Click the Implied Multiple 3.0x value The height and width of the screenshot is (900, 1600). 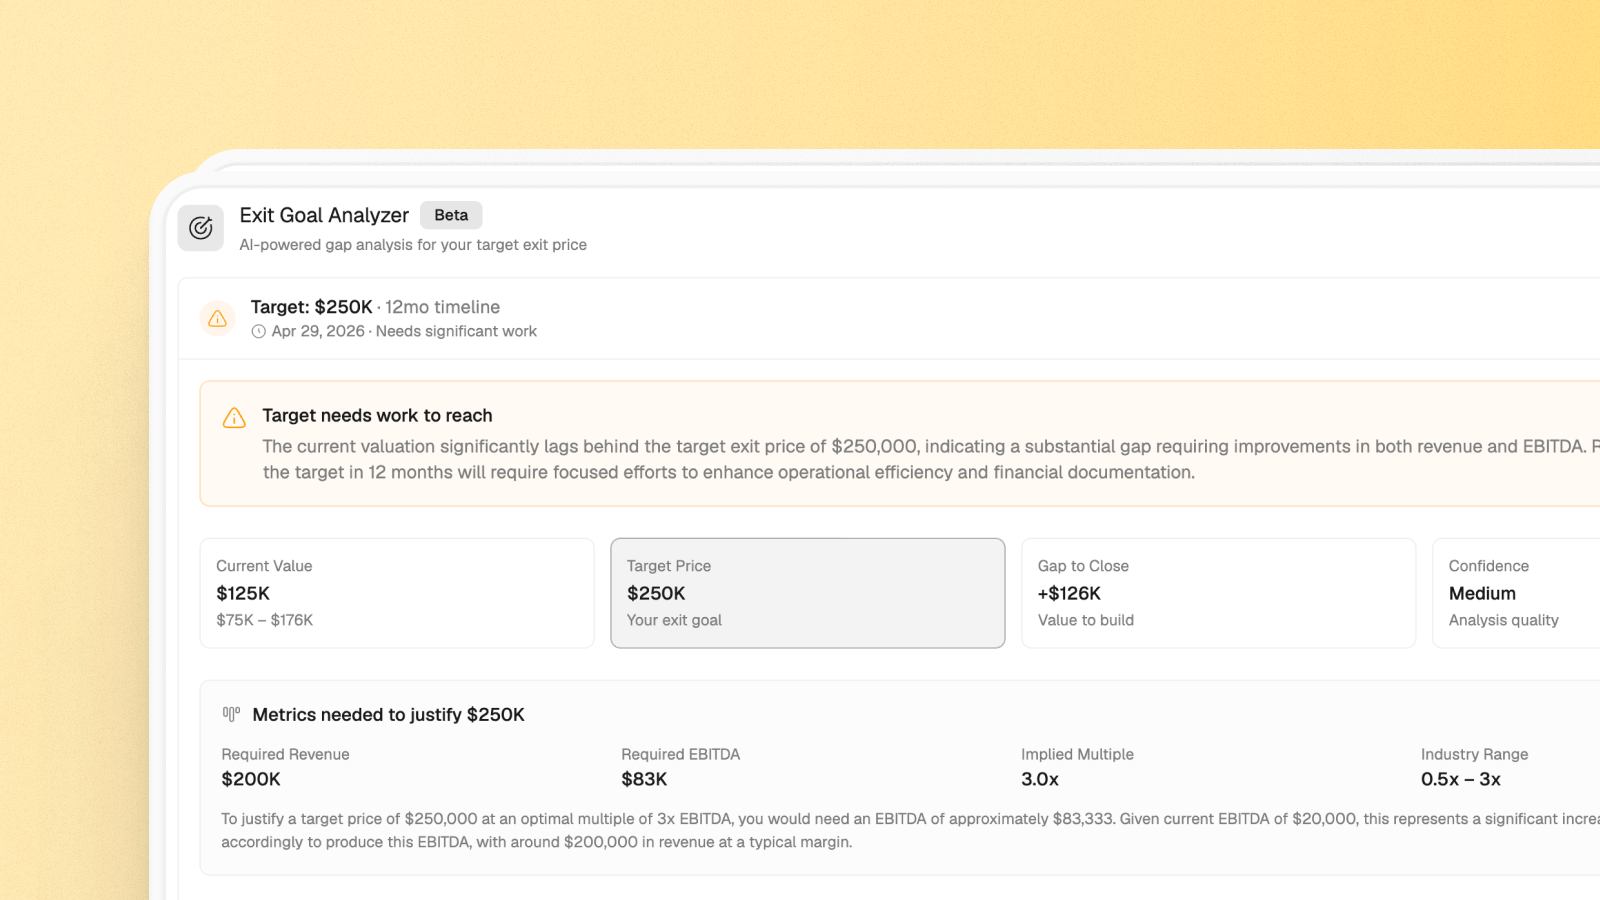1040,779
